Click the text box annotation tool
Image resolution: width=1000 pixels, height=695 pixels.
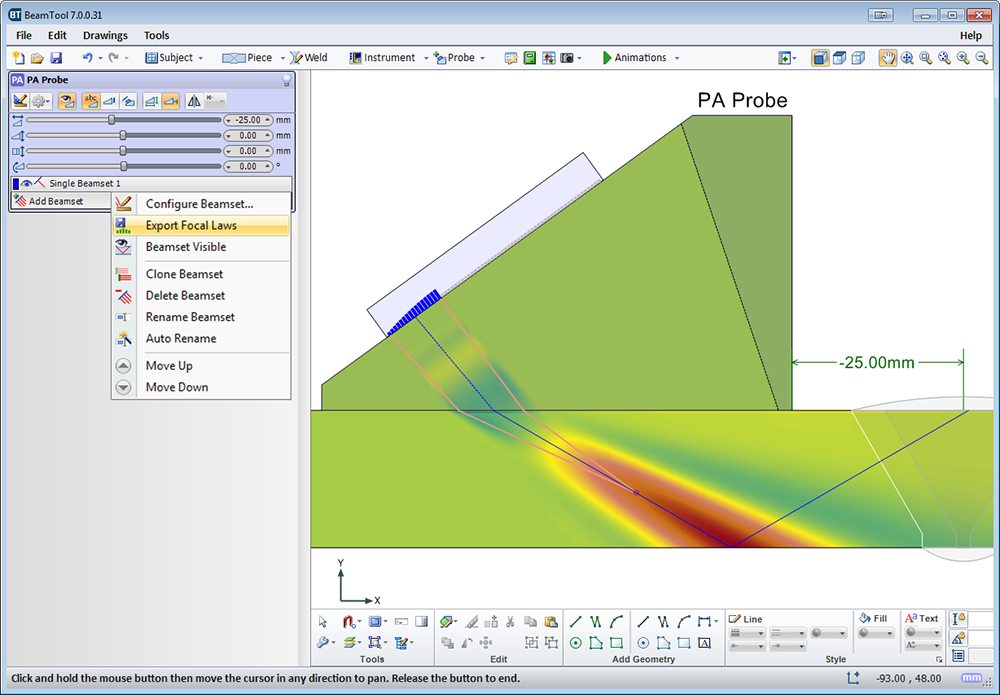[704, 643]
